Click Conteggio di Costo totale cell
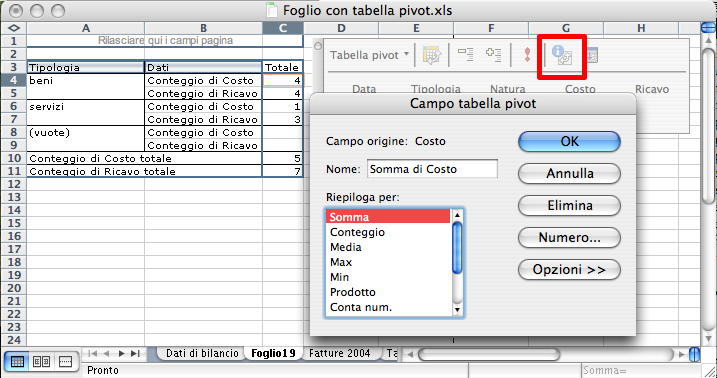717x378 pixels. point(144,159)
